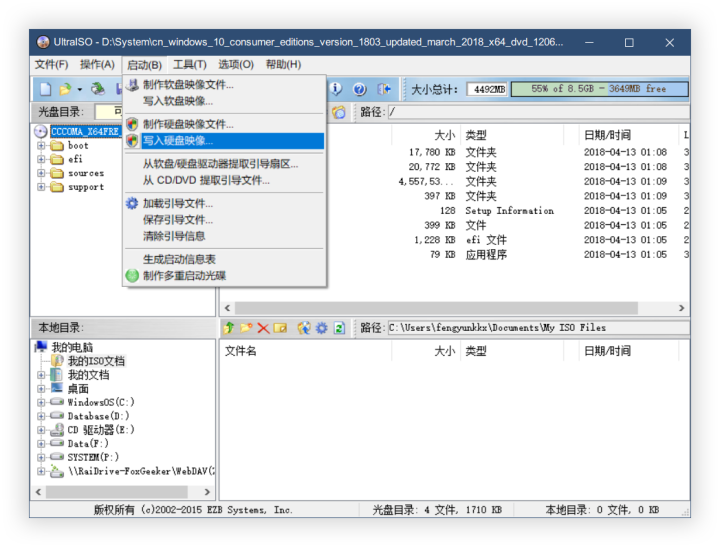Click the upper file list horizontal scrollbar
720x547 pixels.
point(435,308)
